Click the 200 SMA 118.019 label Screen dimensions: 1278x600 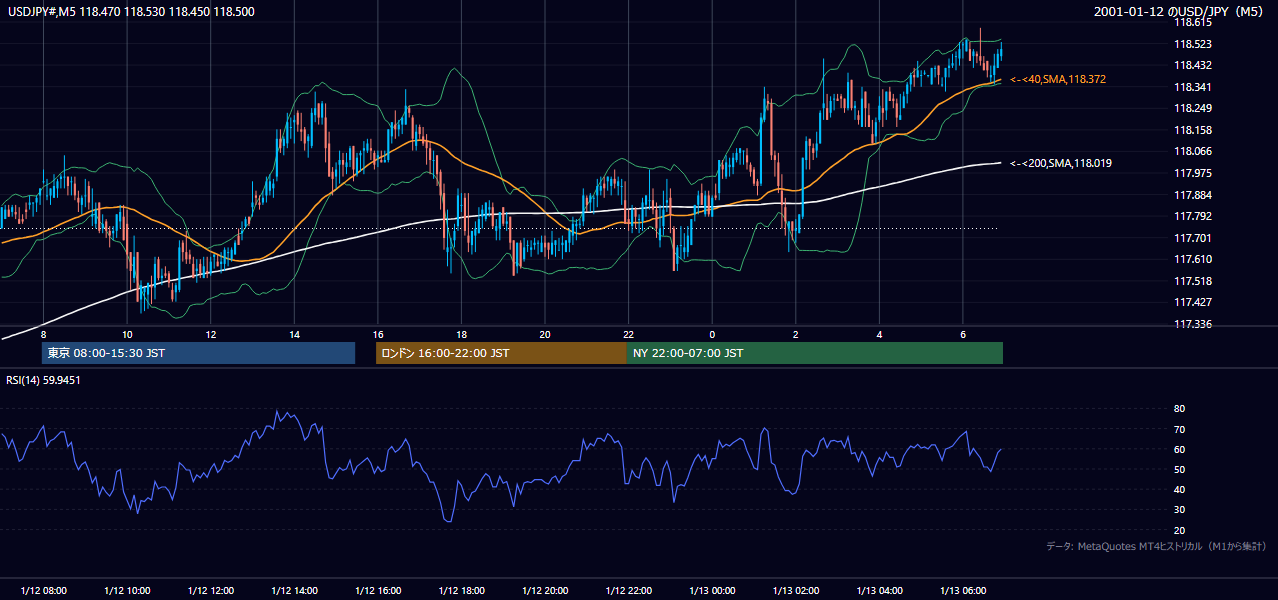[1061, 163]
